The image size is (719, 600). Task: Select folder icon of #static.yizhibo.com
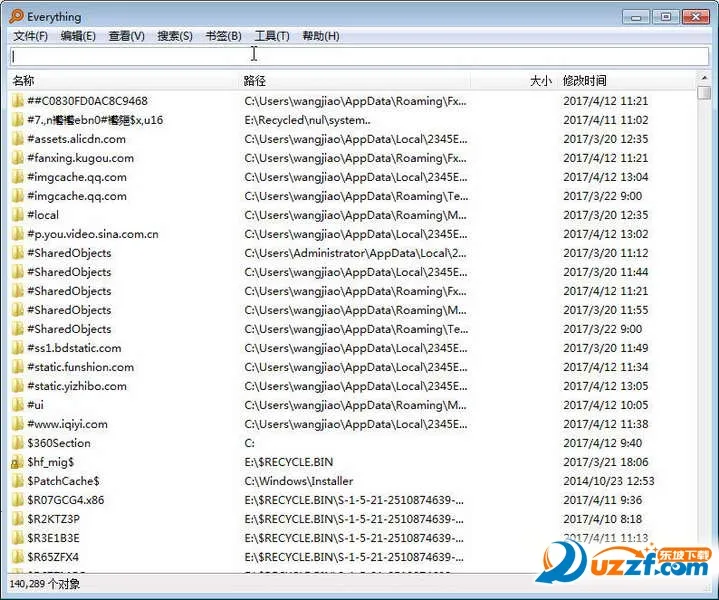click(17, 386)
